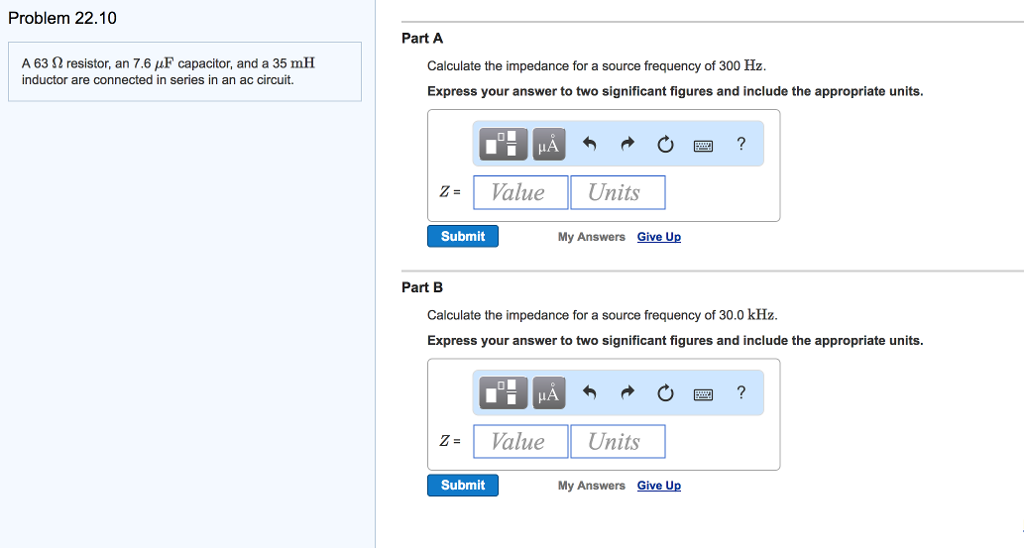Click the redo arrow in Part A

[627, 145]
